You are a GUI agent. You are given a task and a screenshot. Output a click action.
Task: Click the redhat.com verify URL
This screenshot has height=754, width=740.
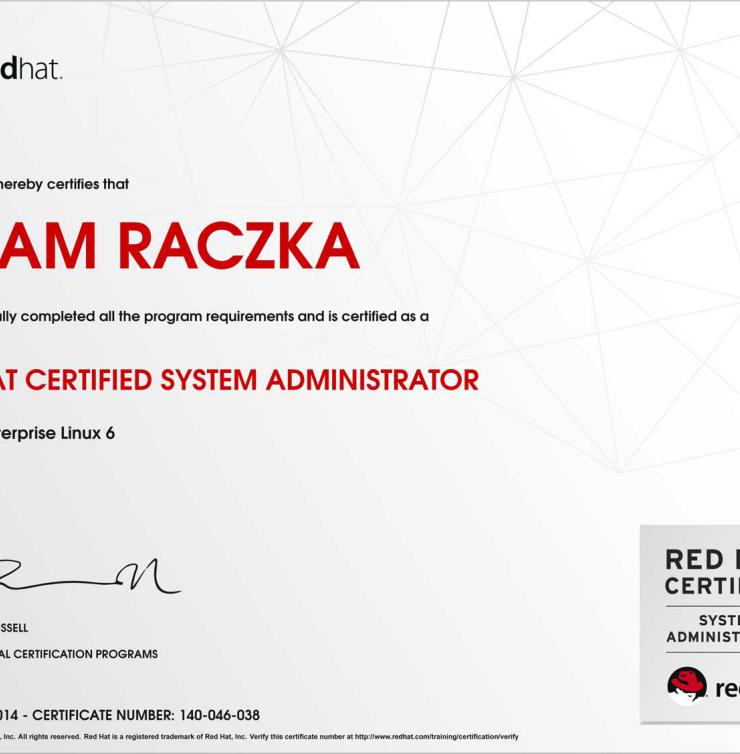(x=437, y=737)
